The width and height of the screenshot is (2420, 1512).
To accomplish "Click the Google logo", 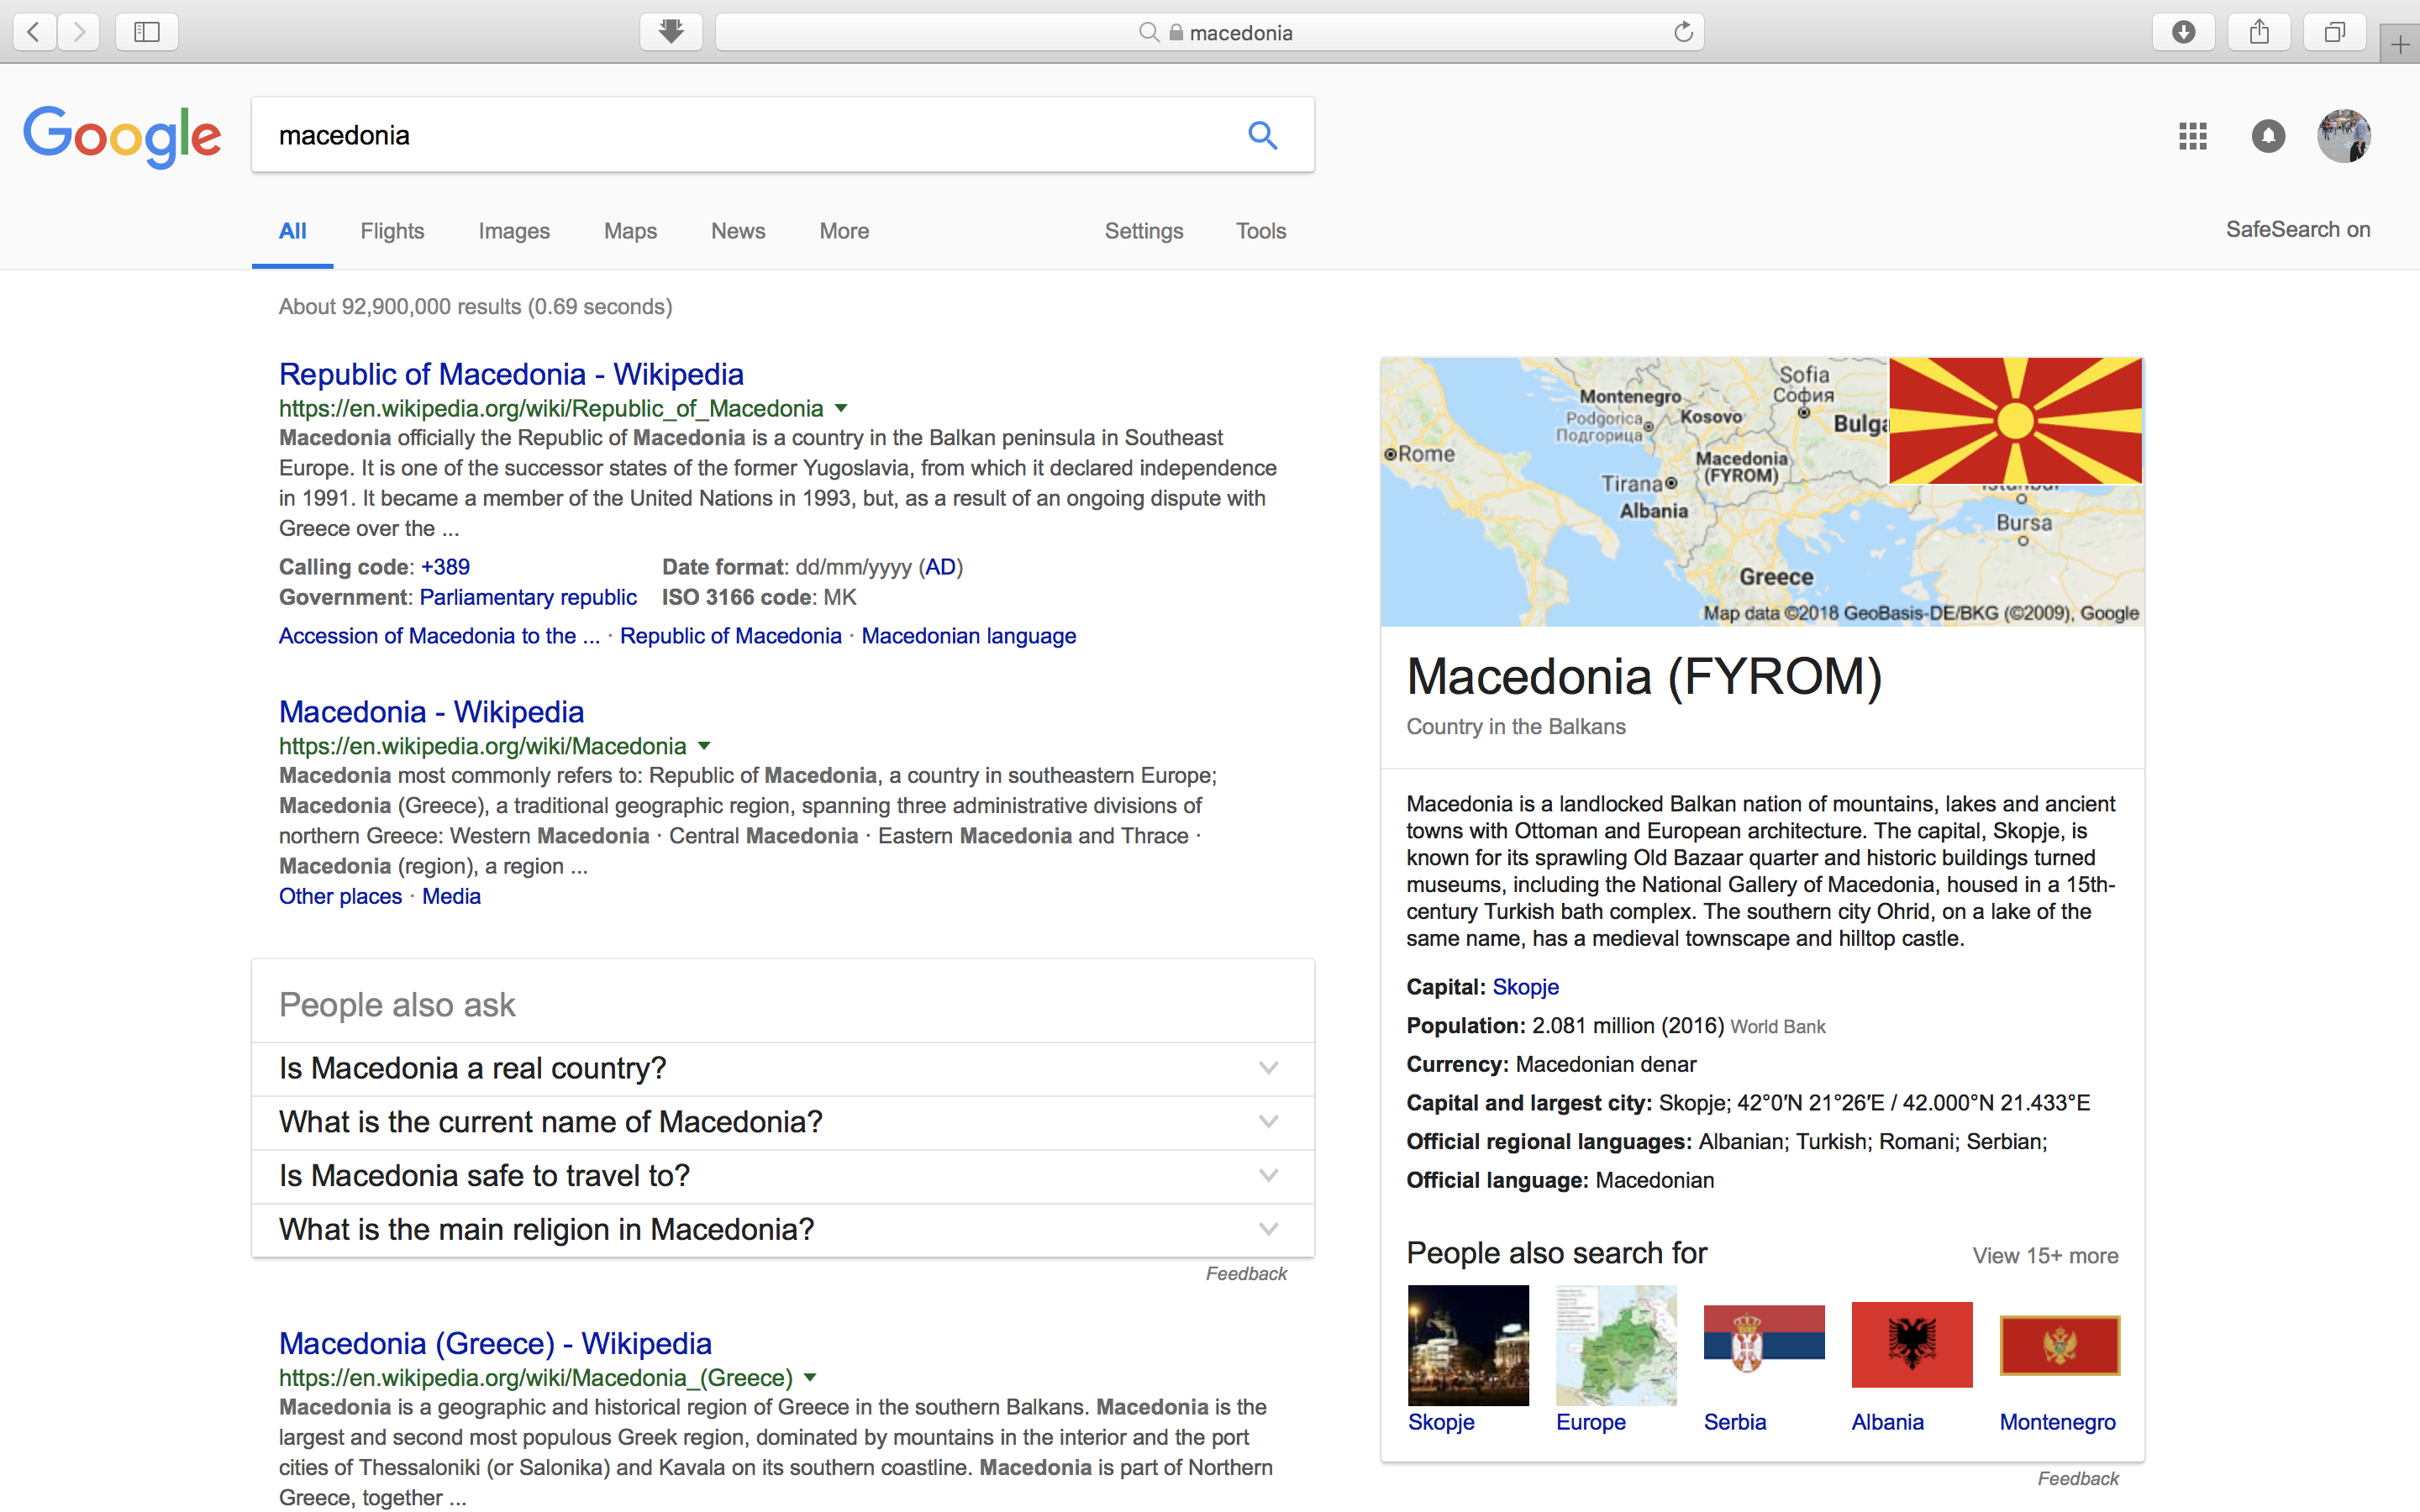I will (122, 136).
